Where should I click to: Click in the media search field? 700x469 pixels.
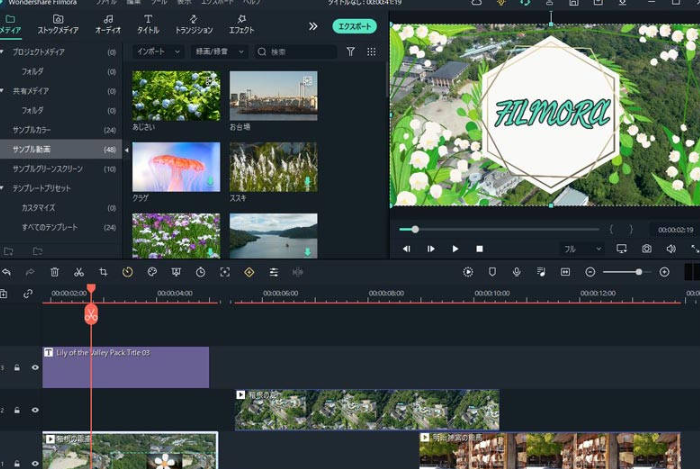point(296,52)
